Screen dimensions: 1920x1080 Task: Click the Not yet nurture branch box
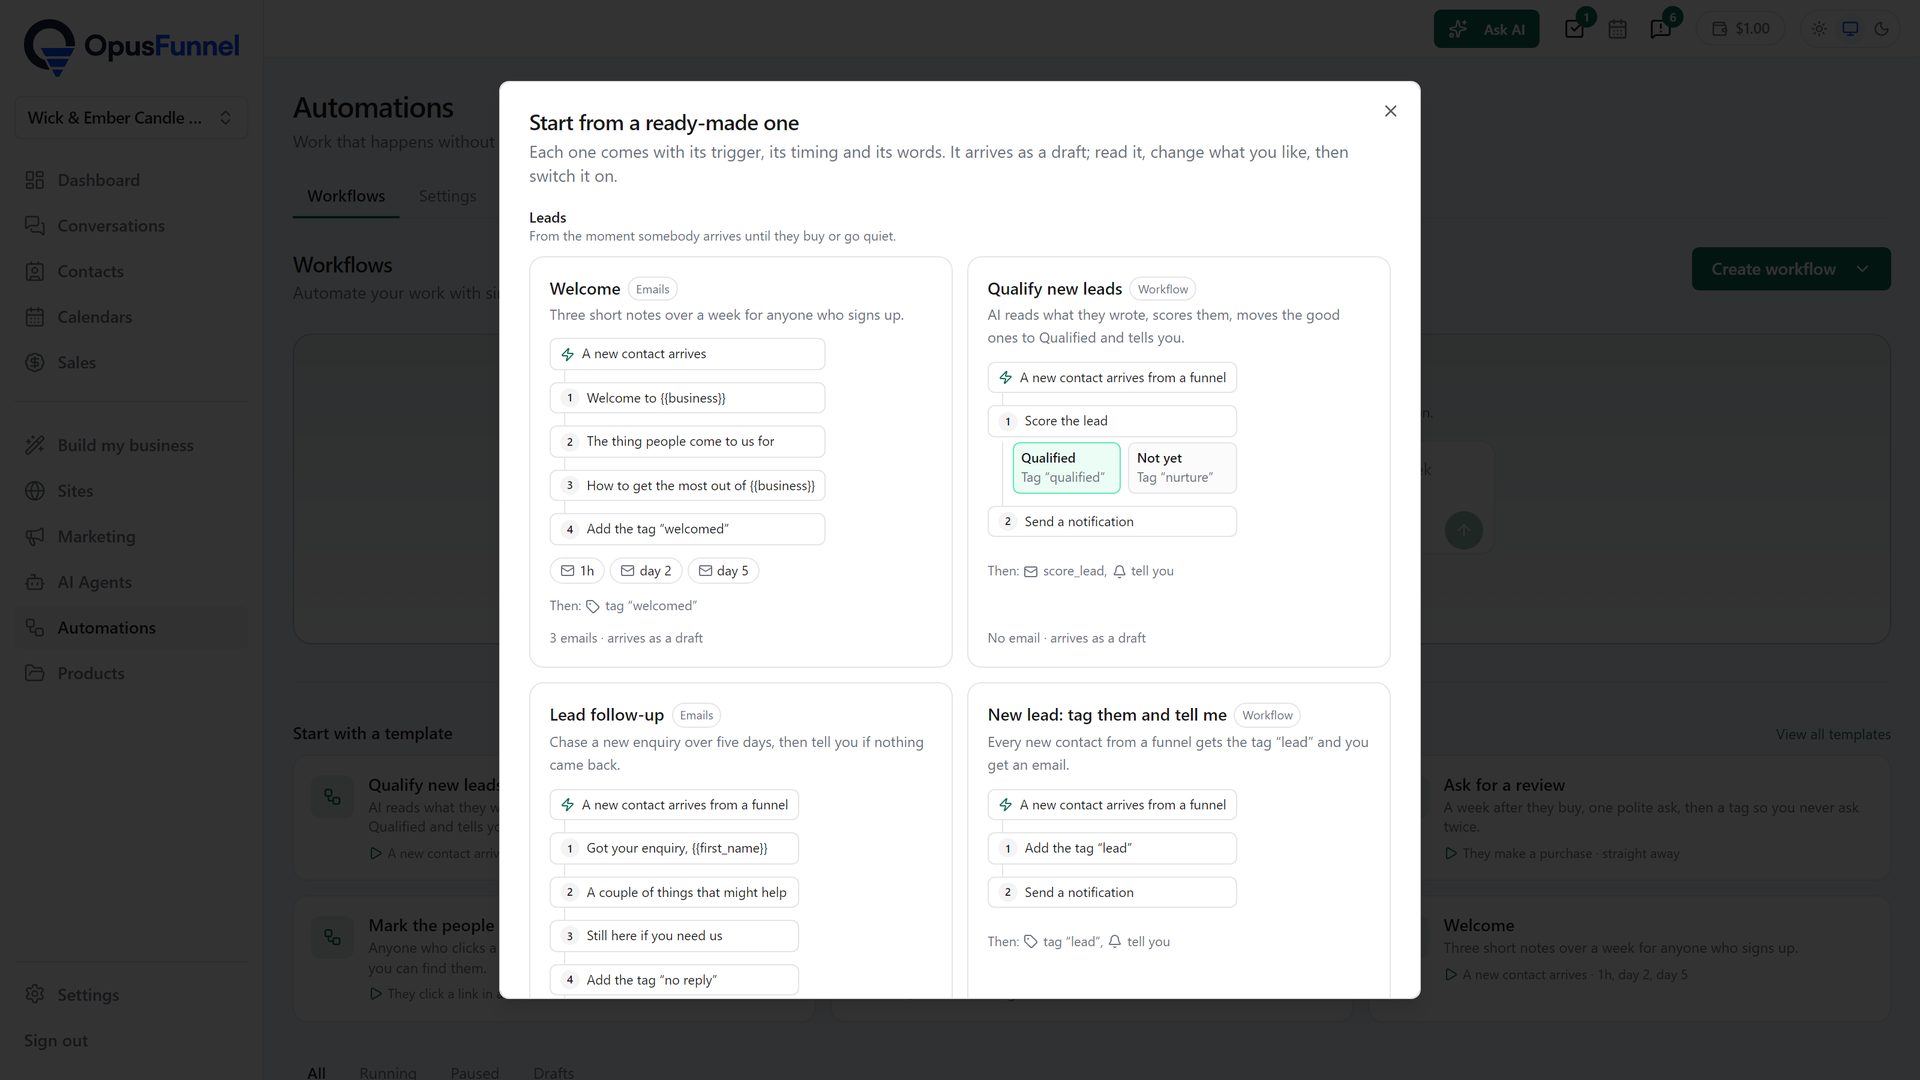[x=1182, y=468]
